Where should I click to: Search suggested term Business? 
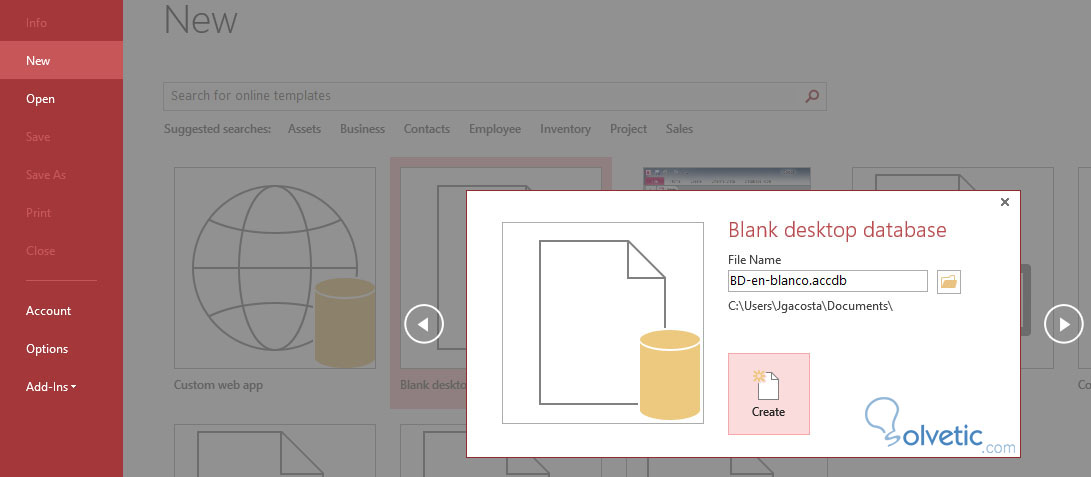363,129
